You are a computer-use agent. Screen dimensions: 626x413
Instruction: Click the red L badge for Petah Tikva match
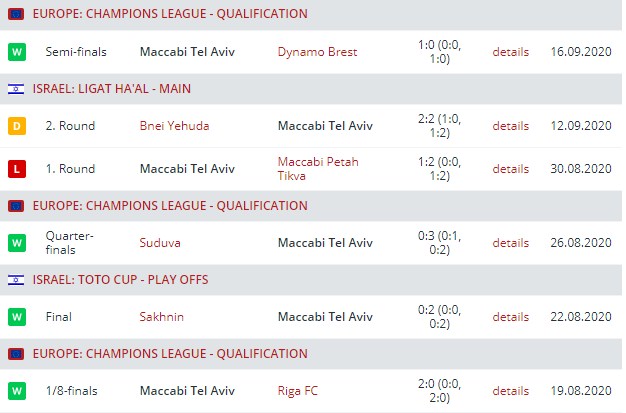(x=16, y=169)
